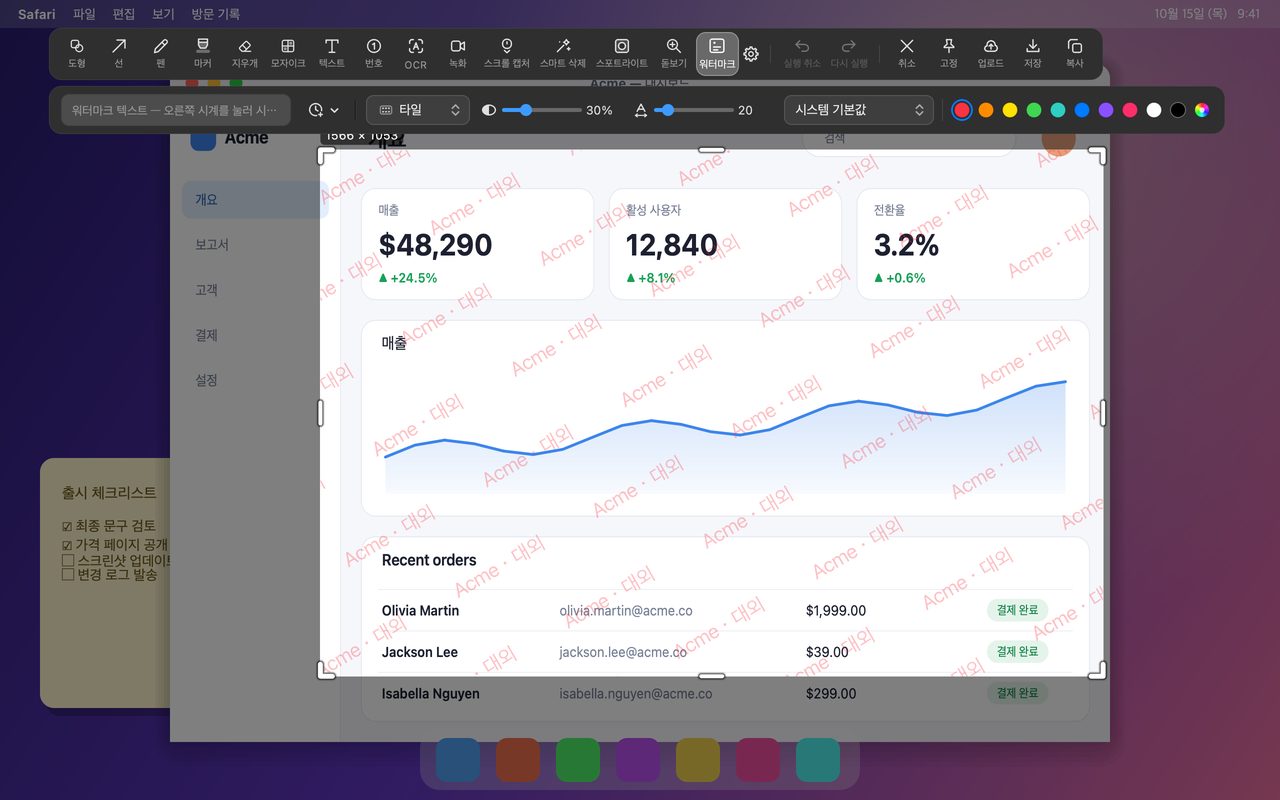The width and height of the screenshot is (1280, 800).
Task: Expand the clock timestamp dropdown
Action: [x=324, y=110]
